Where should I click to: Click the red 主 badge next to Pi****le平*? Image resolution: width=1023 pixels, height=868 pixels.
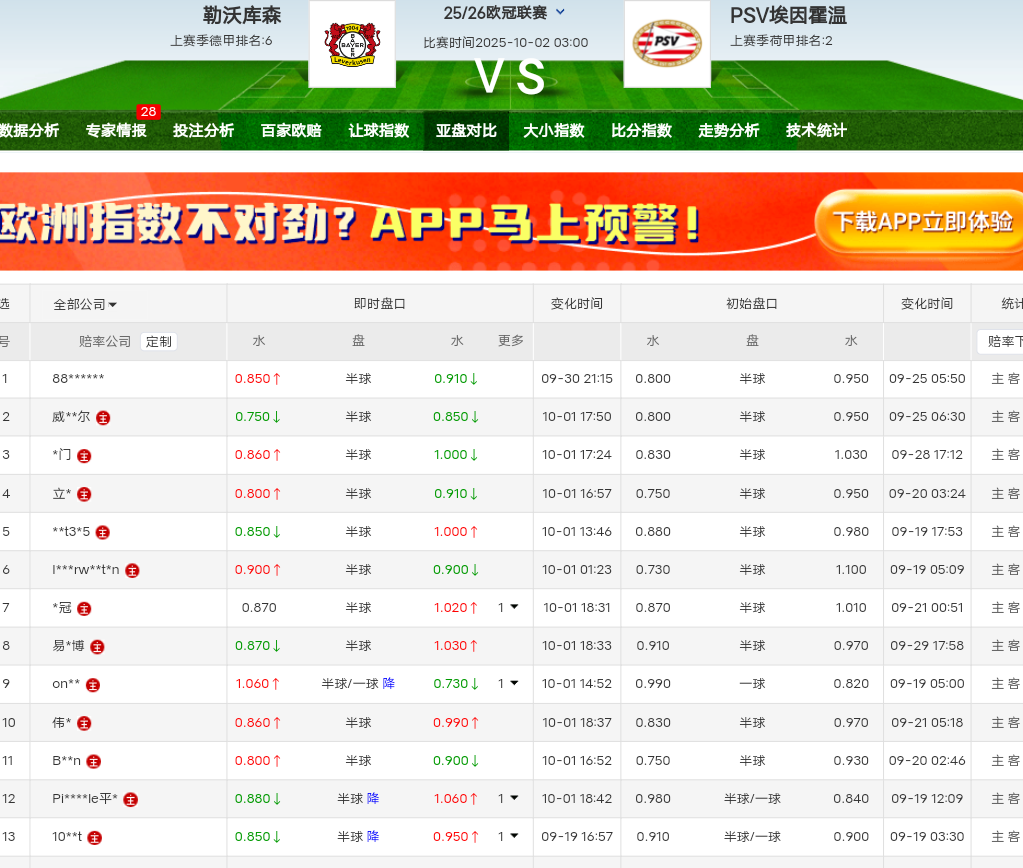click(x=130, y=799)
